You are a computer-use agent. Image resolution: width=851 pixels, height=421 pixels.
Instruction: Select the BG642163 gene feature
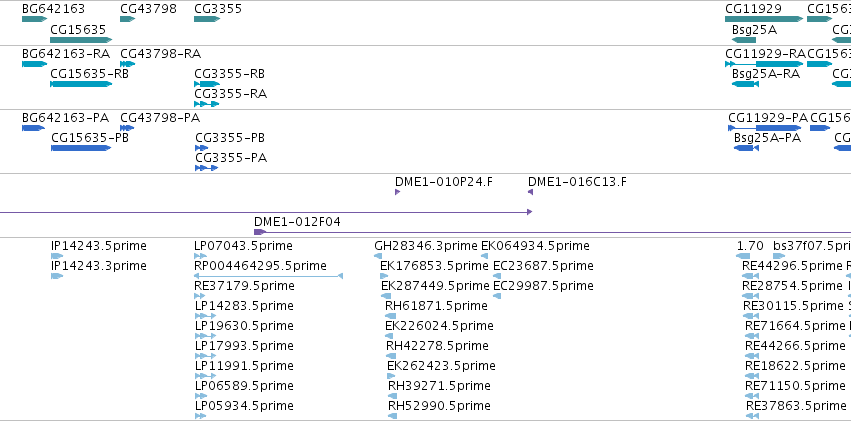[x=35, y=19]
